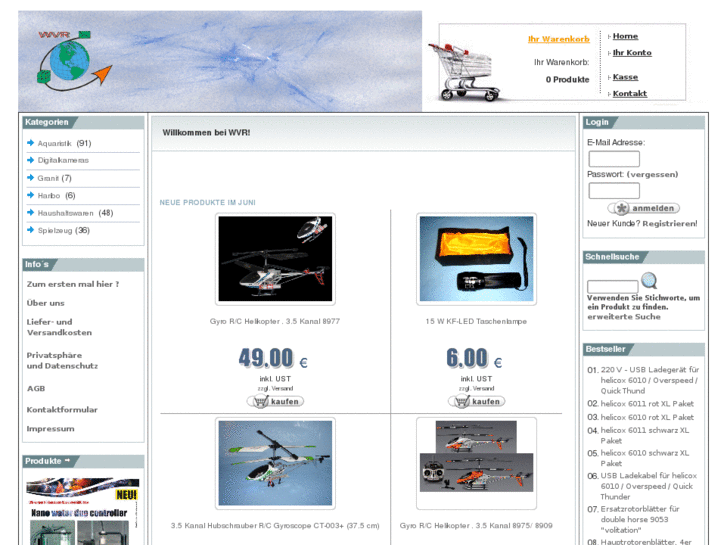Image resolution: width=727 pixels, height=545 pixels.
Task: Open bestseller 01 '220 V - USB Ladegerät'
Action: click(649, 380)
